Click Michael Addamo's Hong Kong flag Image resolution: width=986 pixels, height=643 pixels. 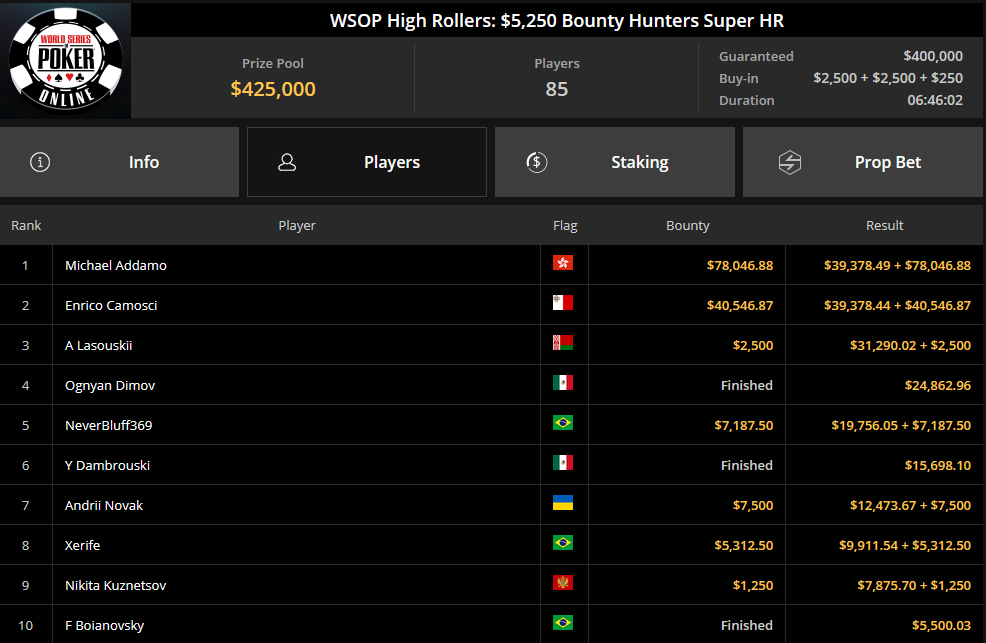pyautogui.click(x=563, y=263)
